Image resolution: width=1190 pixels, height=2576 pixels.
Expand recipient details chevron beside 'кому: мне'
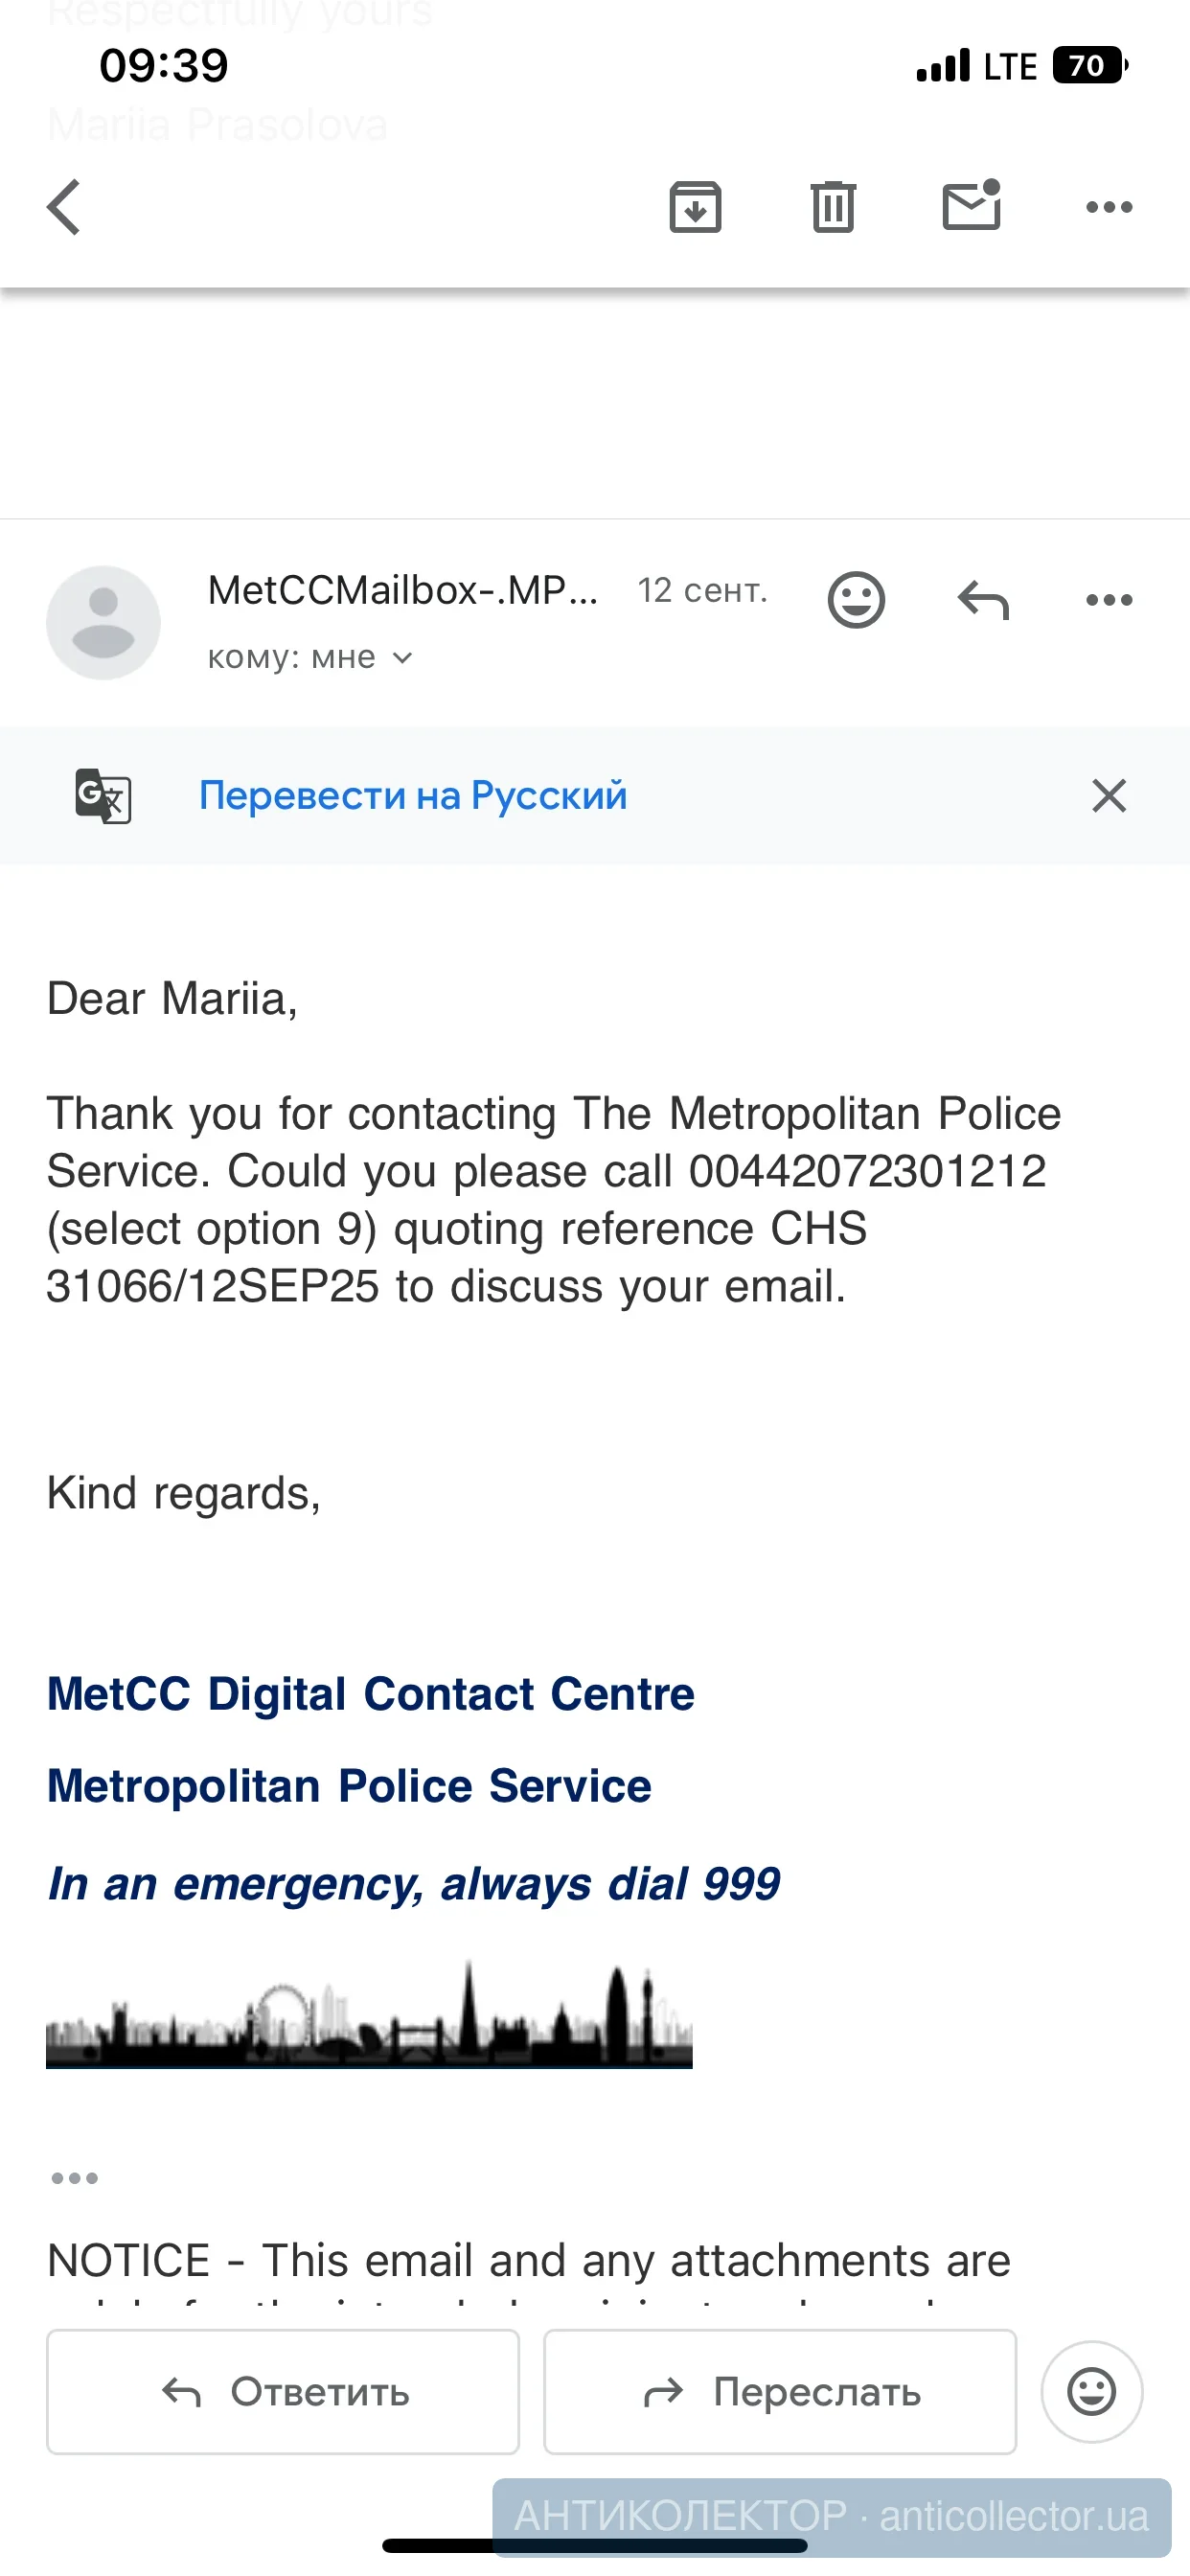pyautogui.click(x=402, y=658)
